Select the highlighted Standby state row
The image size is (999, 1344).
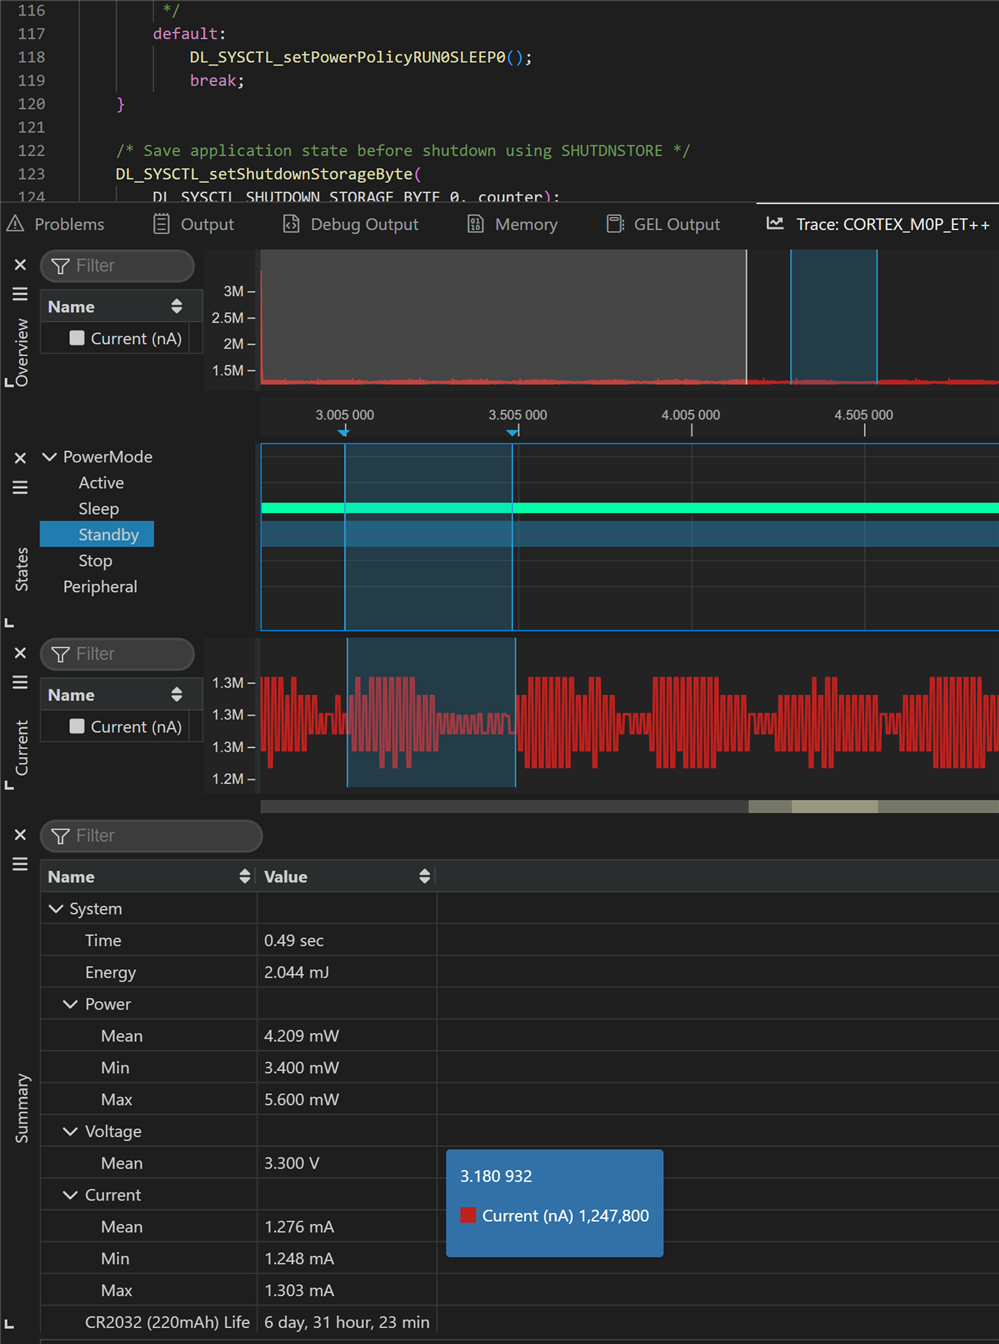97,534
